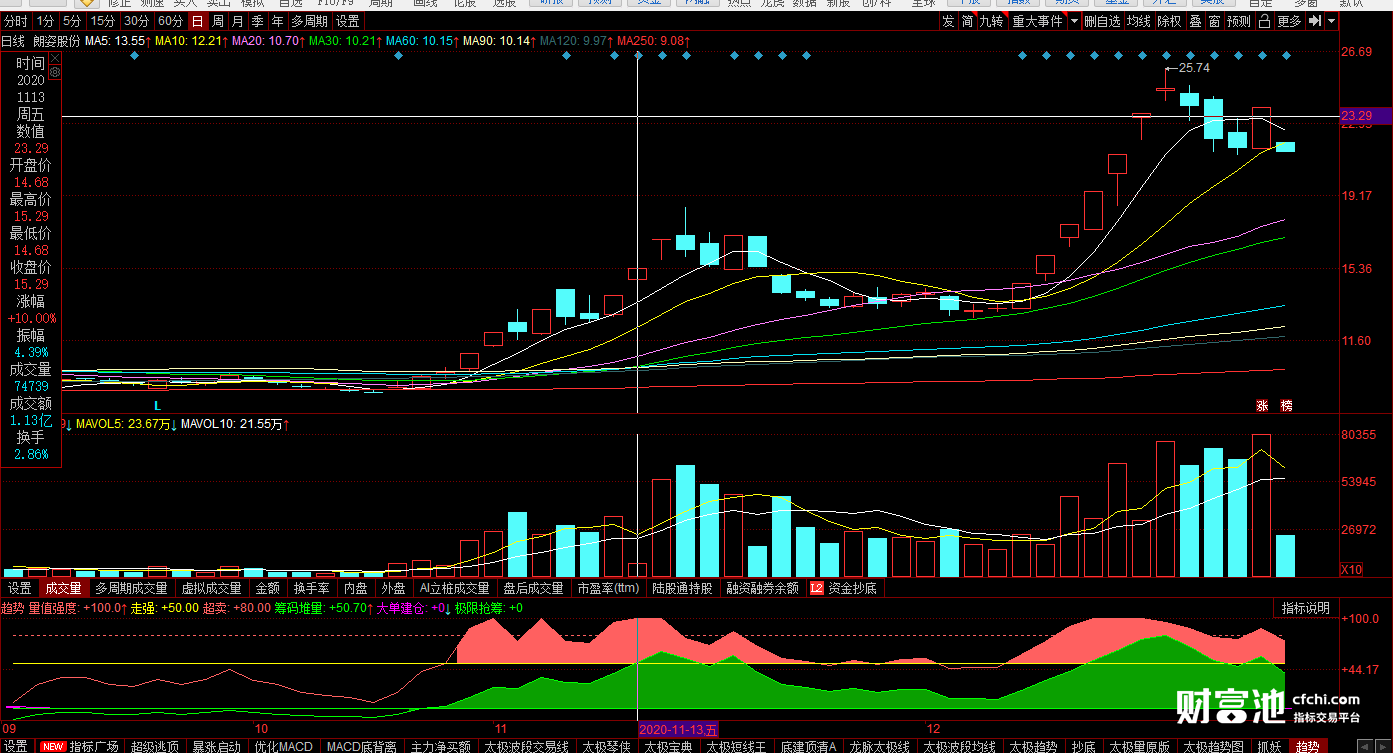Click the lock icon in chart toolbar

1264,21
